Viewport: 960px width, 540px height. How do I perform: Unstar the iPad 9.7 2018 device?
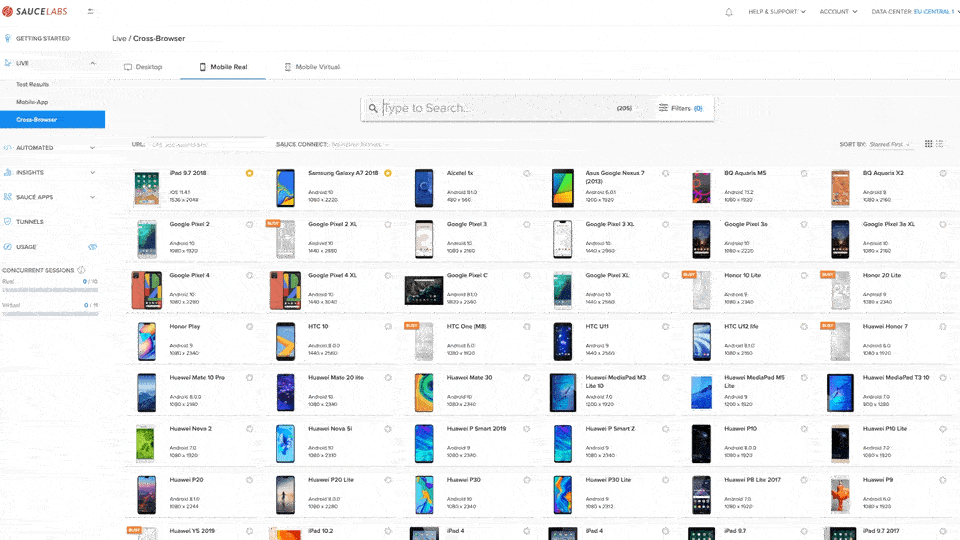[249, 173]
